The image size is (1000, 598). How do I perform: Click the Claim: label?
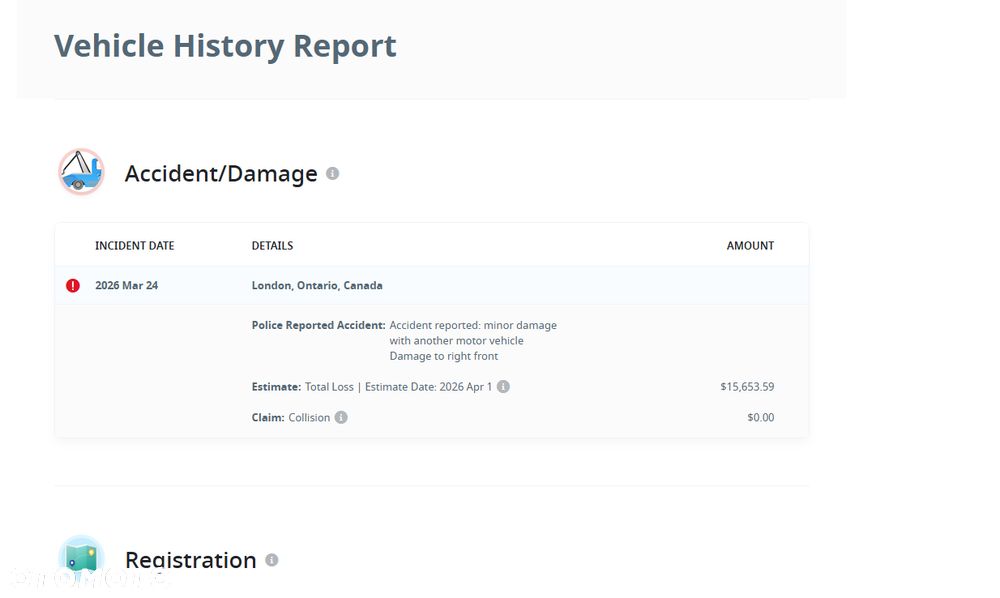pos(268,418)
